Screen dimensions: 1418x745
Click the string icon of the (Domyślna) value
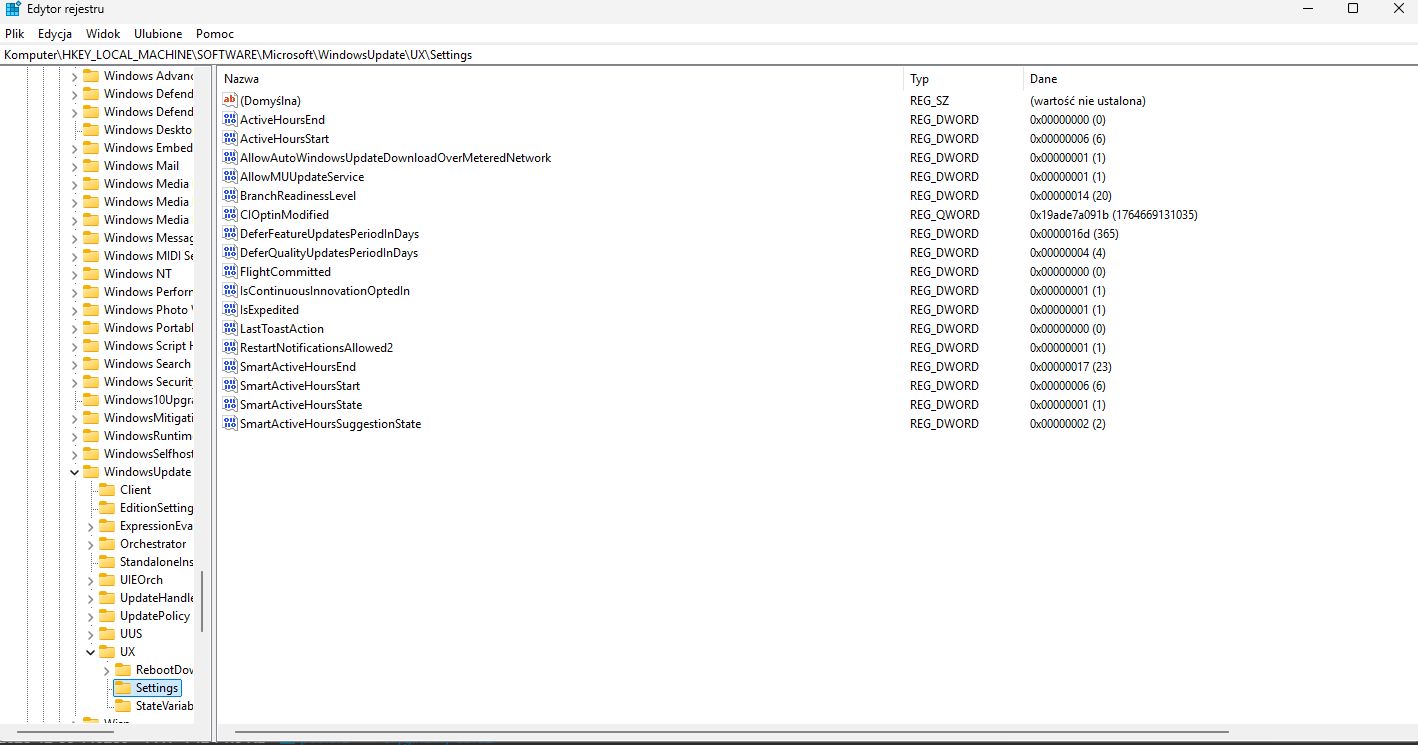pos(230,101)
